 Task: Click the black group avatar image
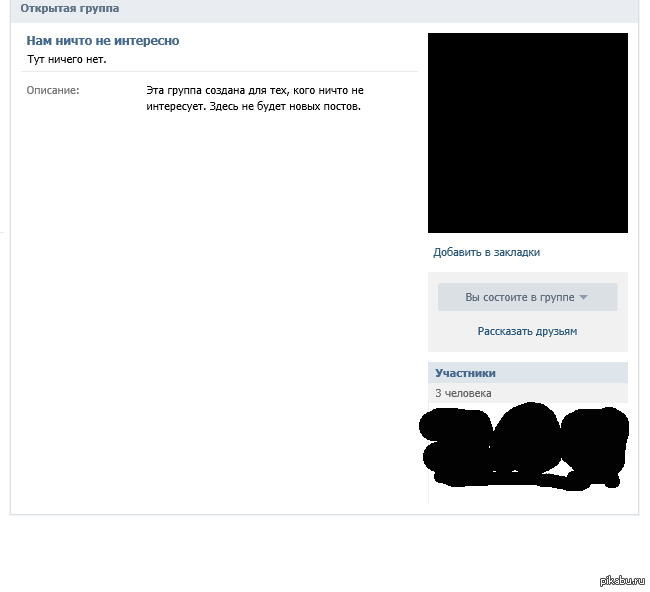(527, 133)
